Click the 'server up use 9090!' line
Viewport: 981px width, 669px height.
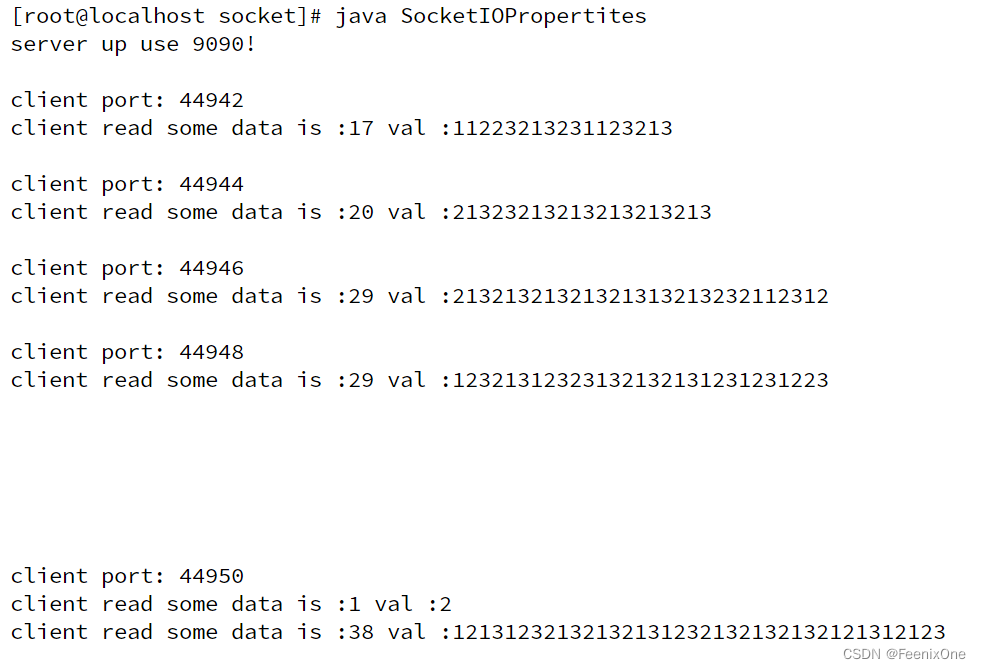point(133,44)
